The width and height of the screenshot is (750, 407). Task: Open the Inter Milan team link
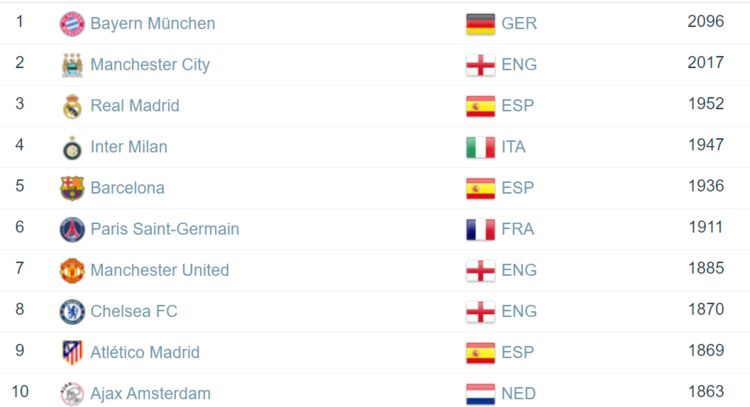[129, 147]
